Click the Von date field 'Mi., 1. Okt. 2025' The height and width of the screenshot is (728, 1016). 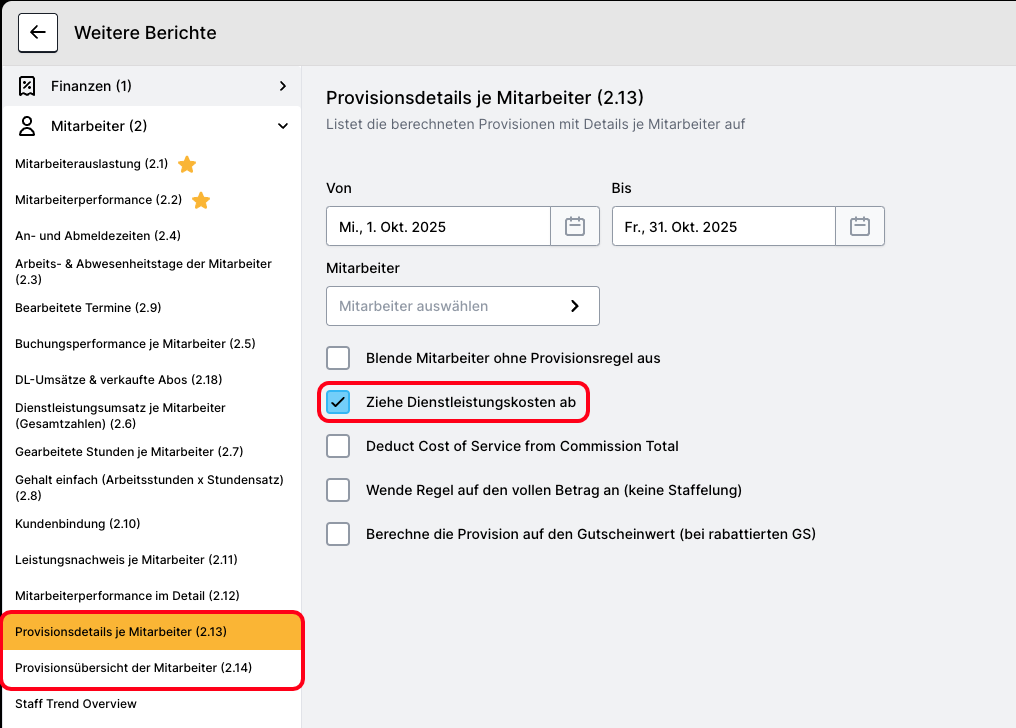[x=438, y=226]
